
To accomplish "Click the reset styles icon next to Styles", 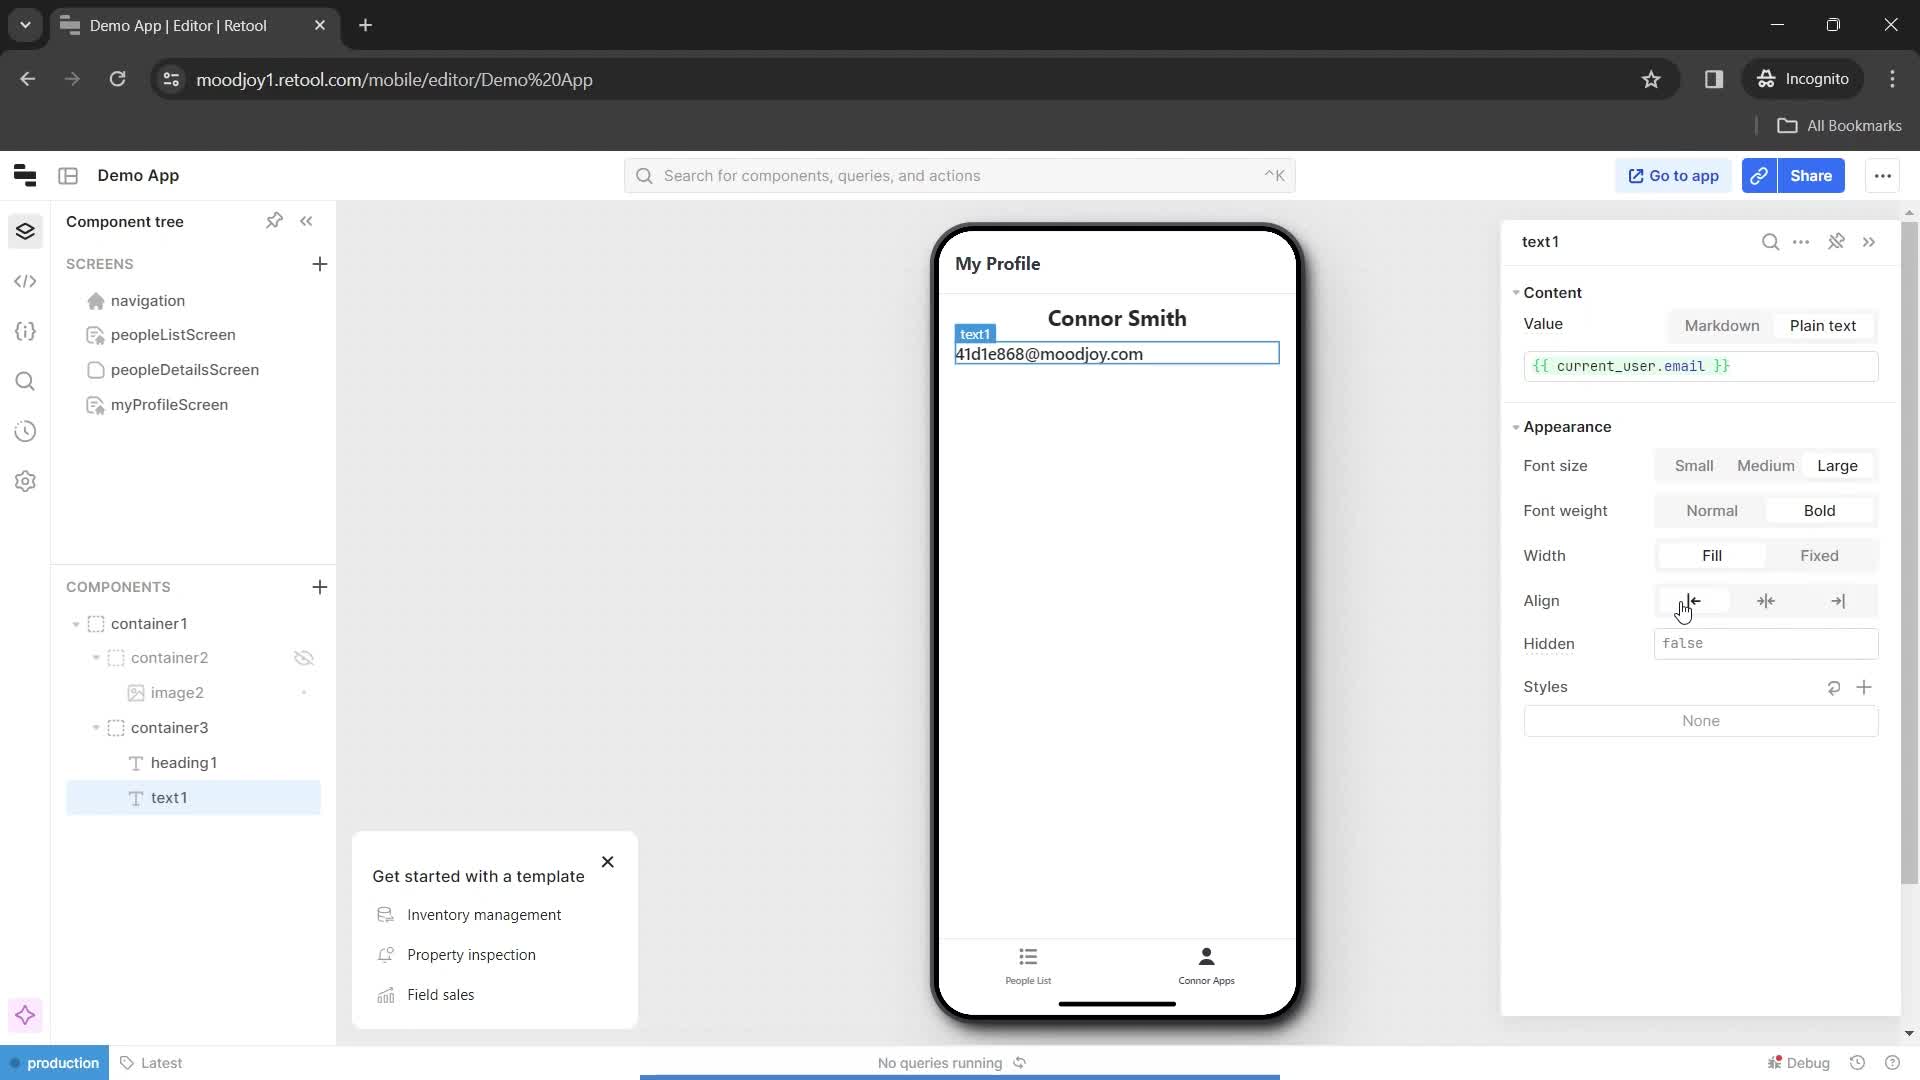I will pyautogui.click(x=1833, y=687).
